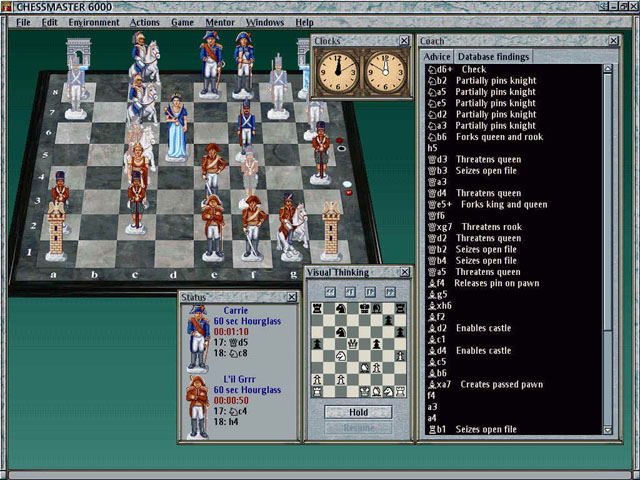Click the white queen on the Visual Thinking board

point(353,344)
